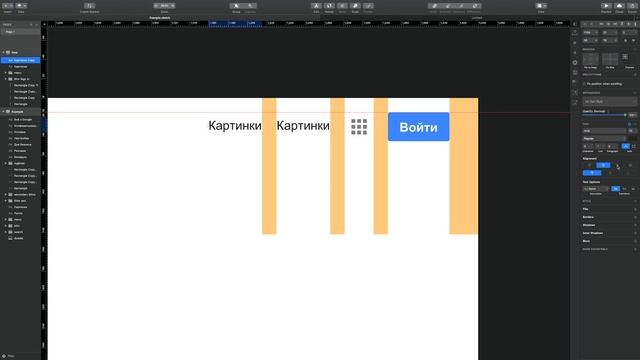Open the View options menu

[x=541, y=6]
